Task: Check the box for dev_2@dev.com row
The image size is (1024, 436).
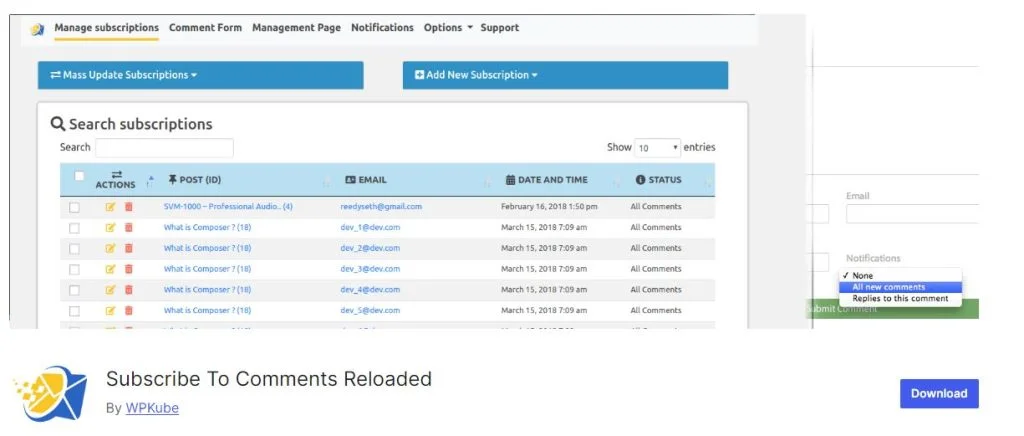Action: tap(75, 248)
